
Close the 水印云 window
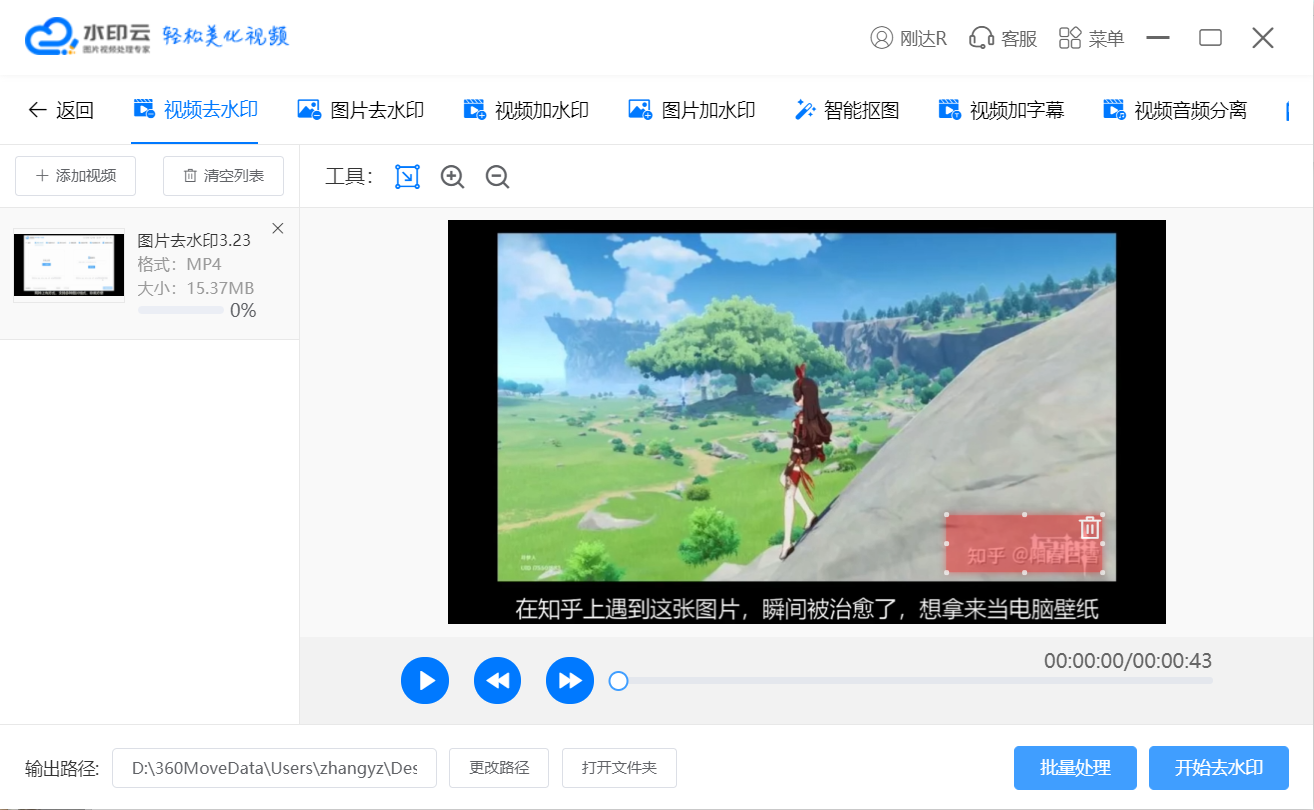tap(1262, 38)
